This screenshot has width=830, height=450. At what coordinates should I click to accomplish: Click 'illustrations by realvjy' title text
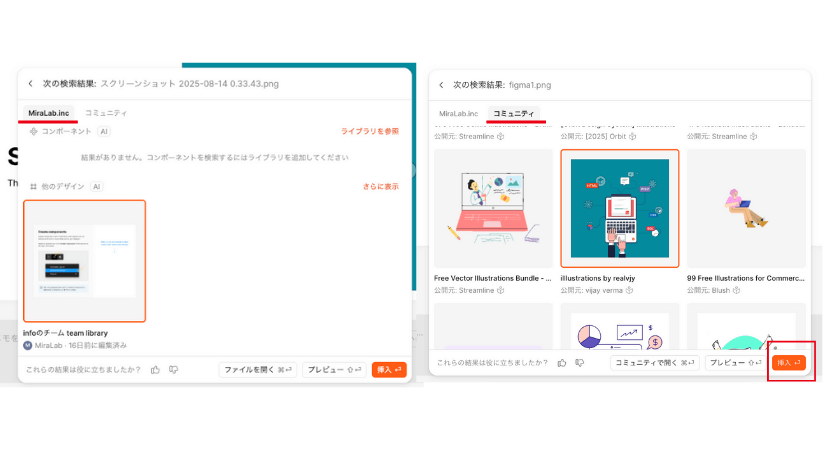point(598,278)
